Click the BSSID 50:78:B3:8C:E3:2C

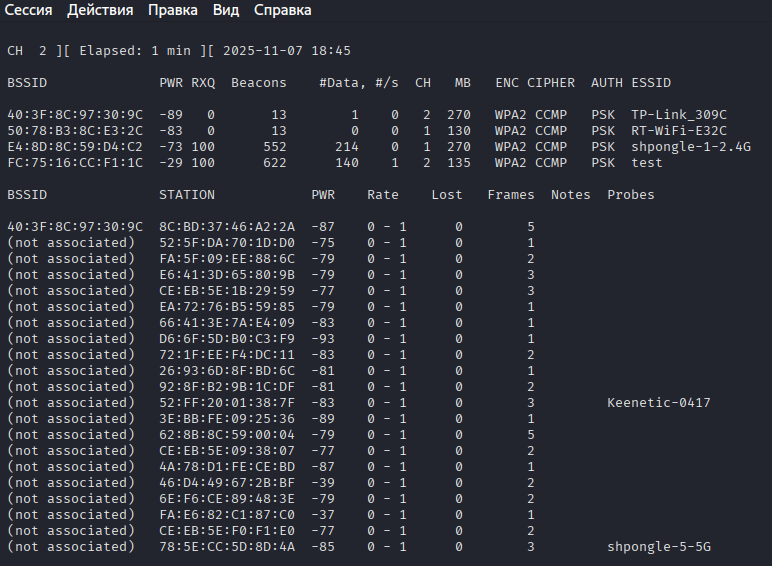tap(75, 130)
